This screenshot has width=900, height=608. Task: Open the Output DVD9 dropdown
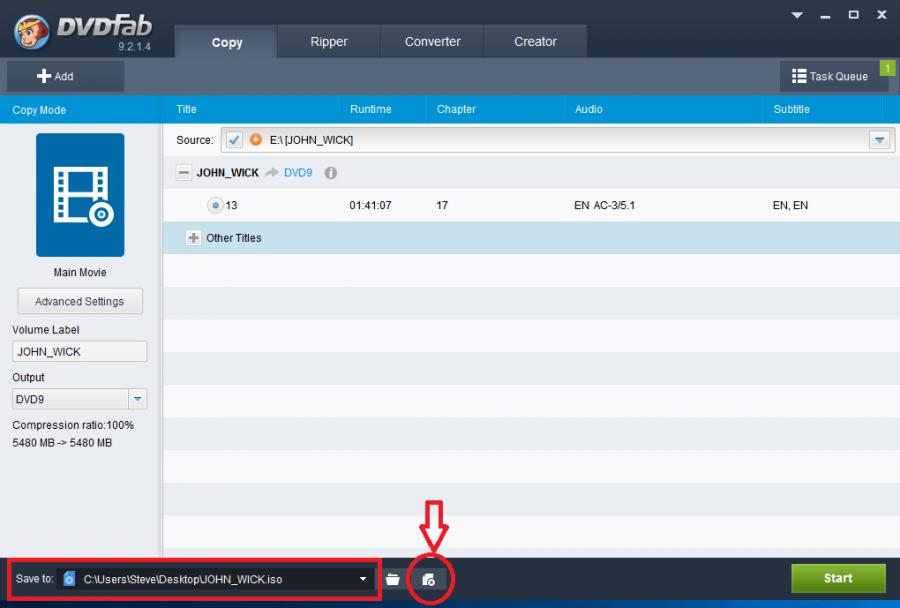[138, 399]
